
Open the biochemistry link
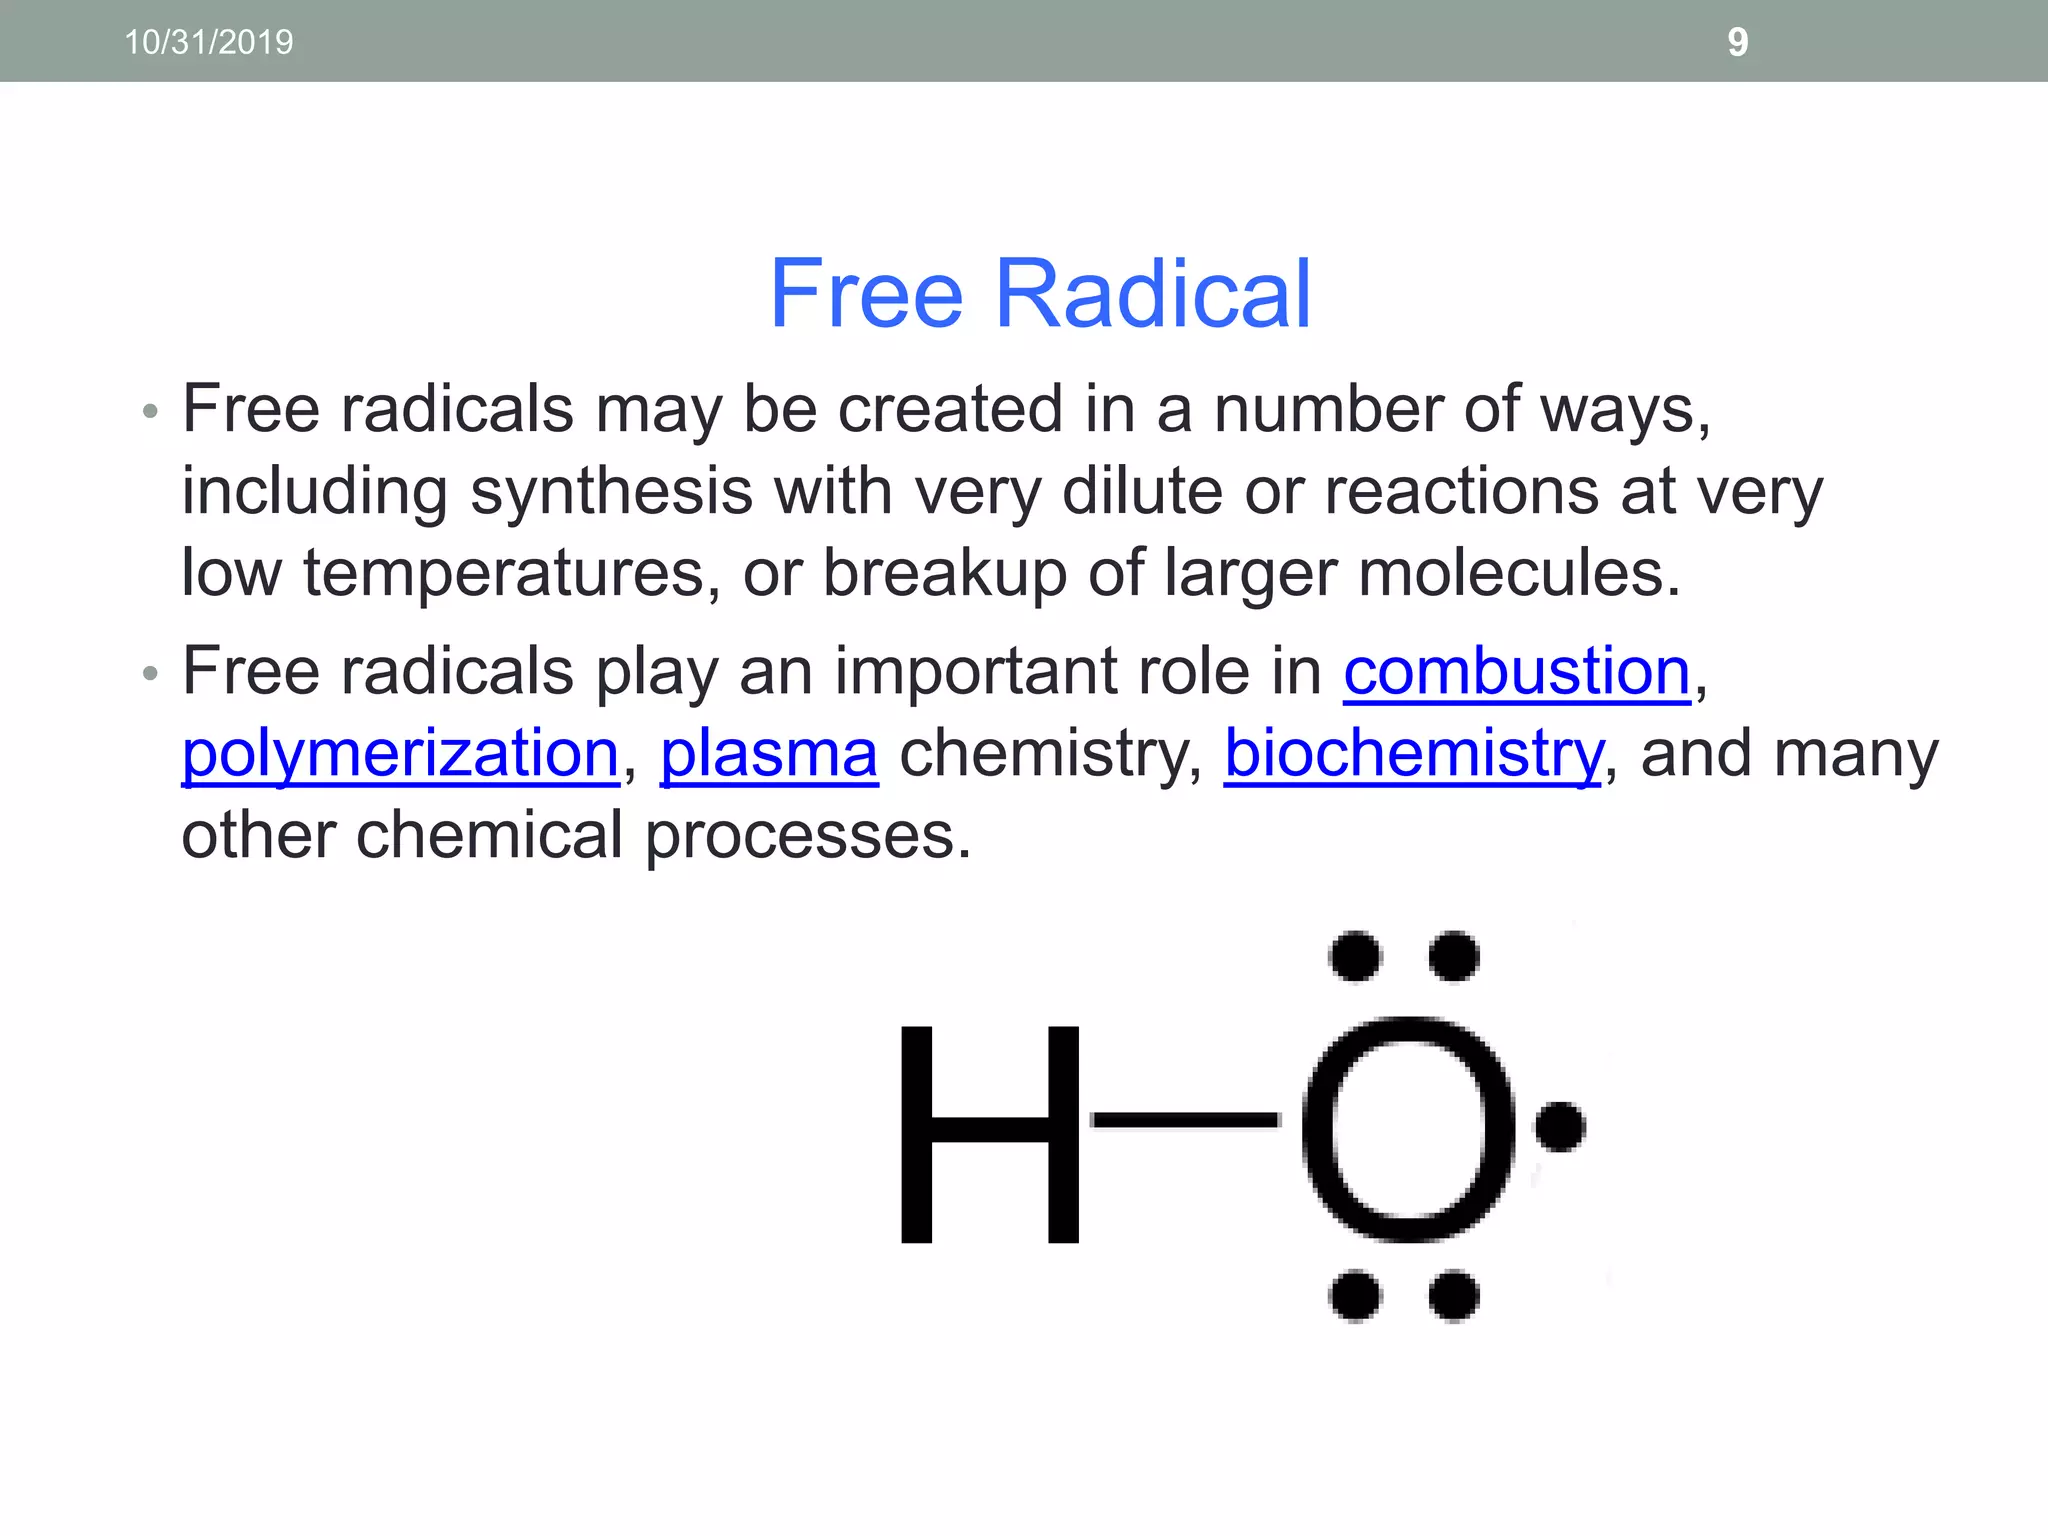(1414, 756)
